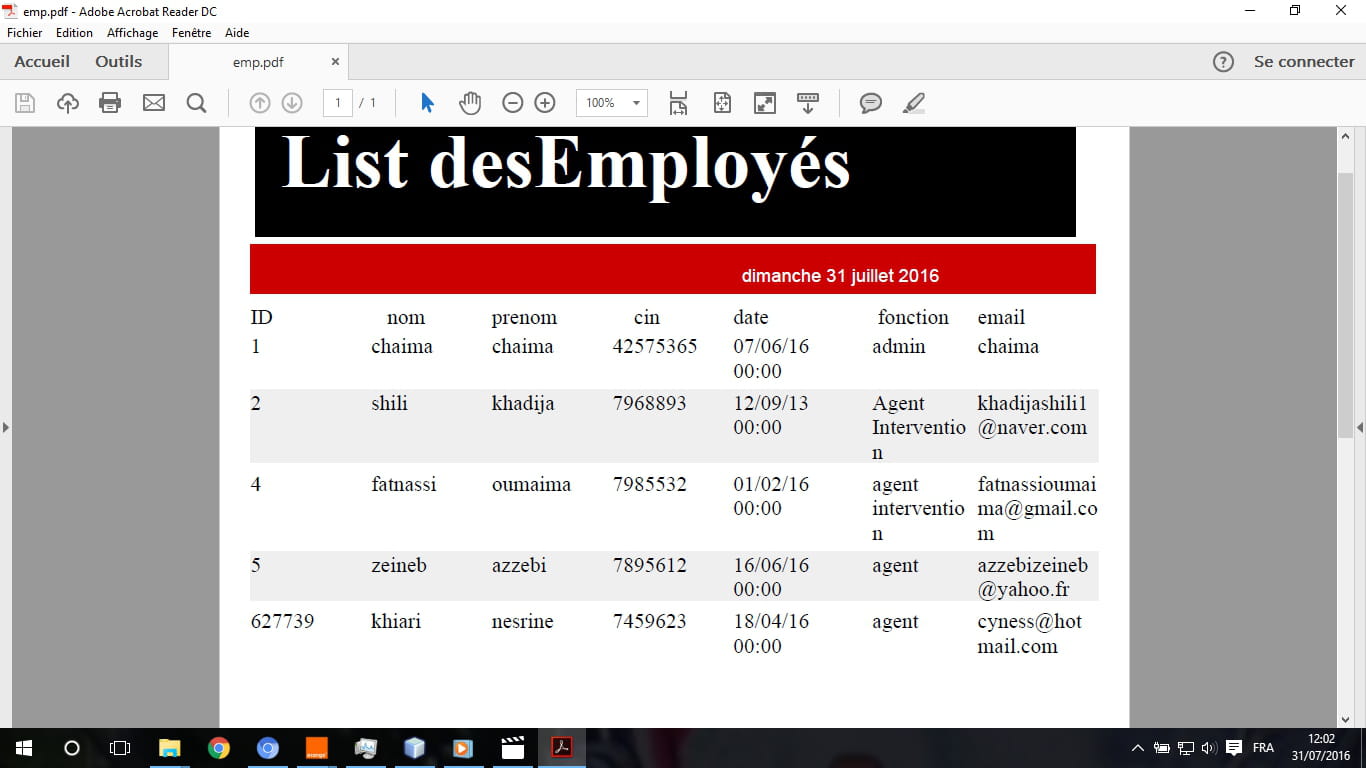
Task: Click the vertical scrollbar up arrow
Action: (1345, 136)
